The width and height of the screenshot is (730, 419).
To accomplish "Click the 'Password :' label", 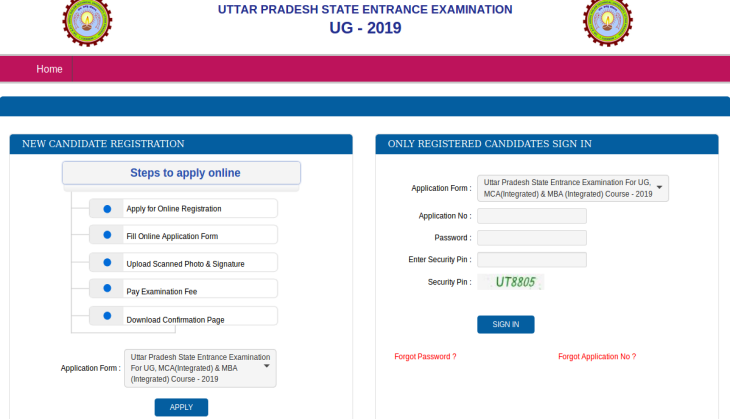I will [x=453, y=238].
